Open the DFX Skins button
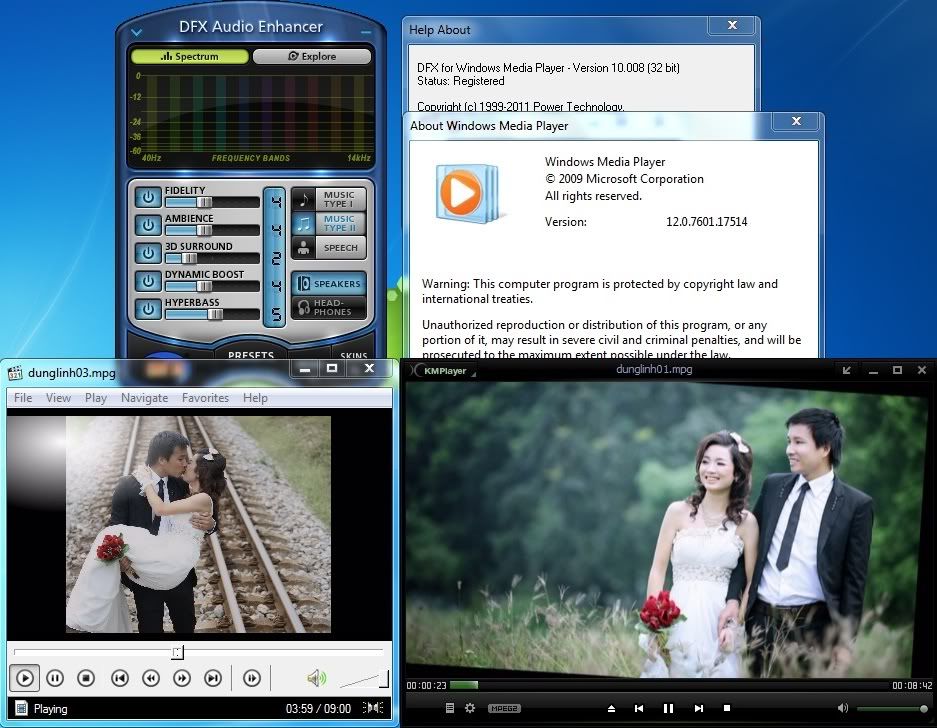The width and height of the screenshot is (937, 728). 353,354
